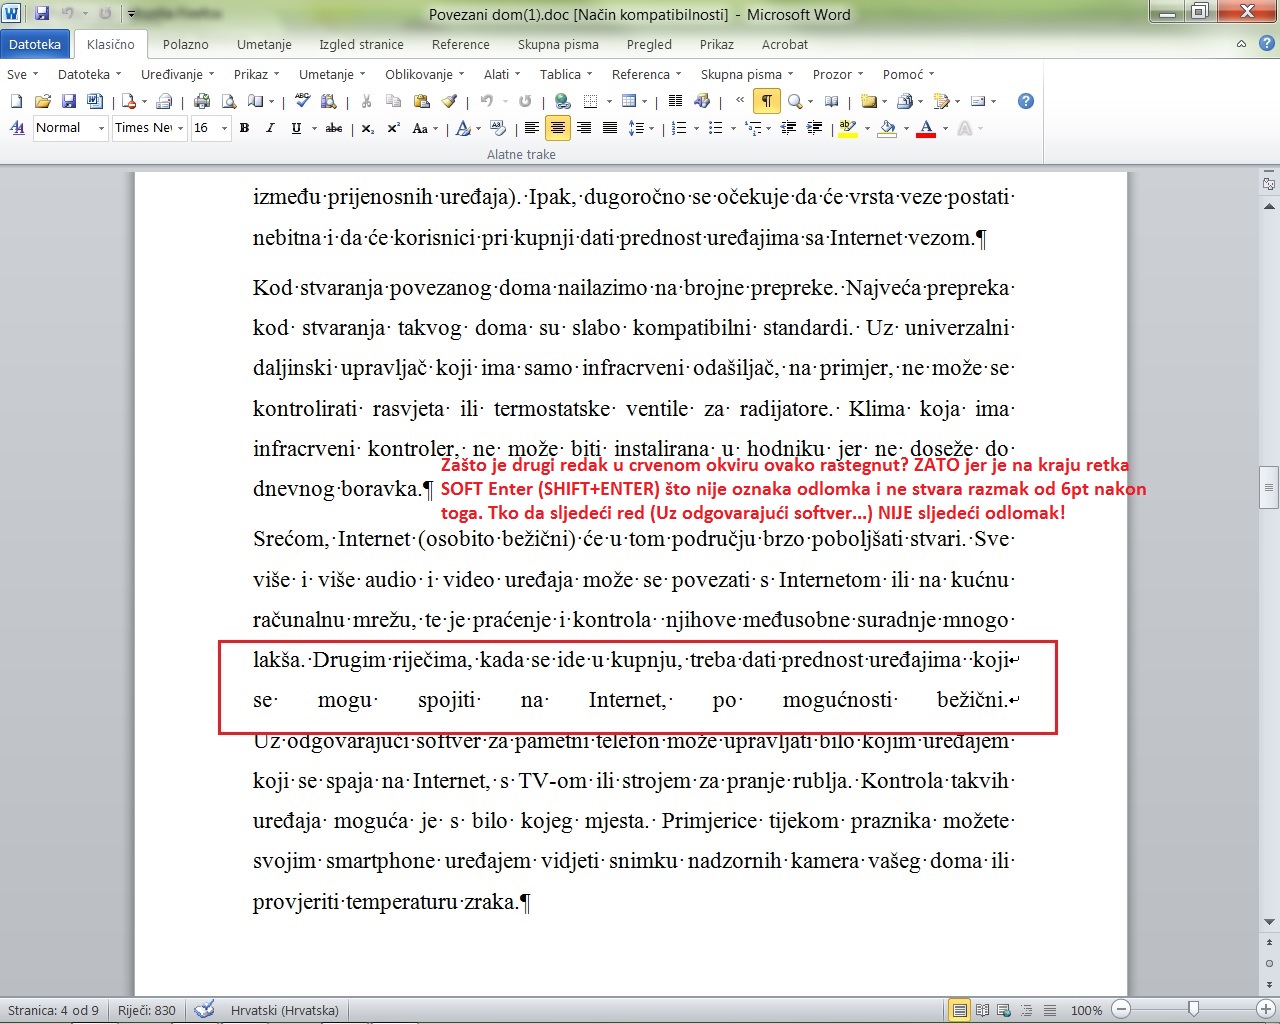
Task: Open the Times New Roman font dropdown
Action: pos(180,128)
